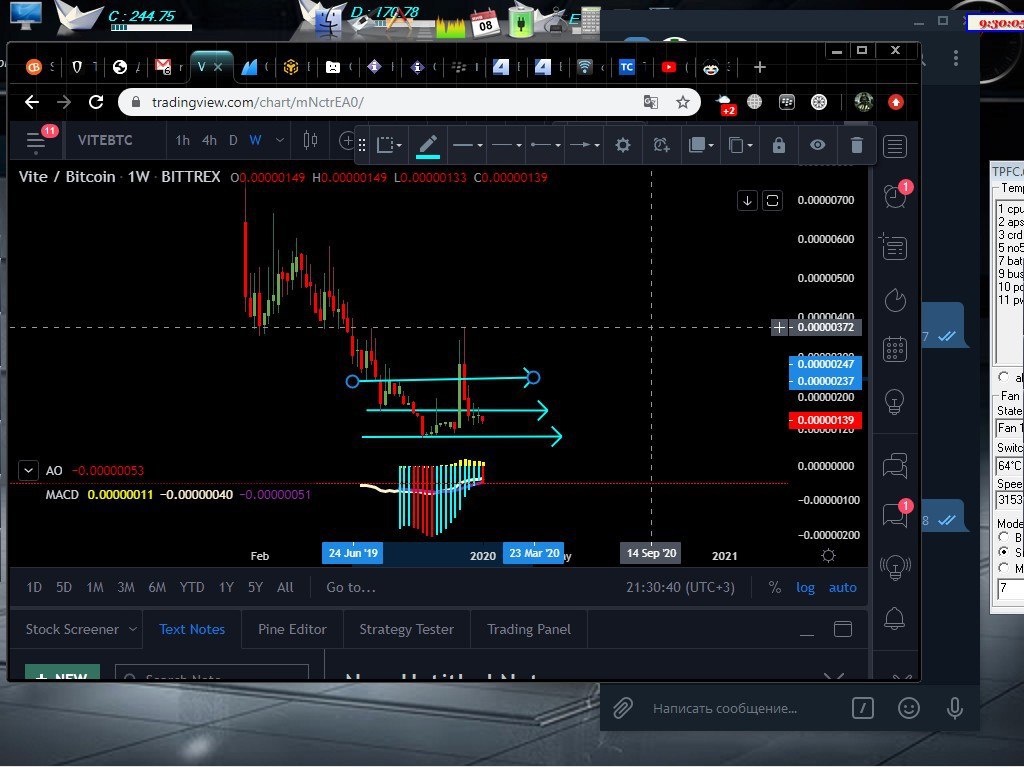1024x768 pixels.
Task: Click the time zone clock 21:30:40 (UTC+3)
Action: tap(680, 588)
